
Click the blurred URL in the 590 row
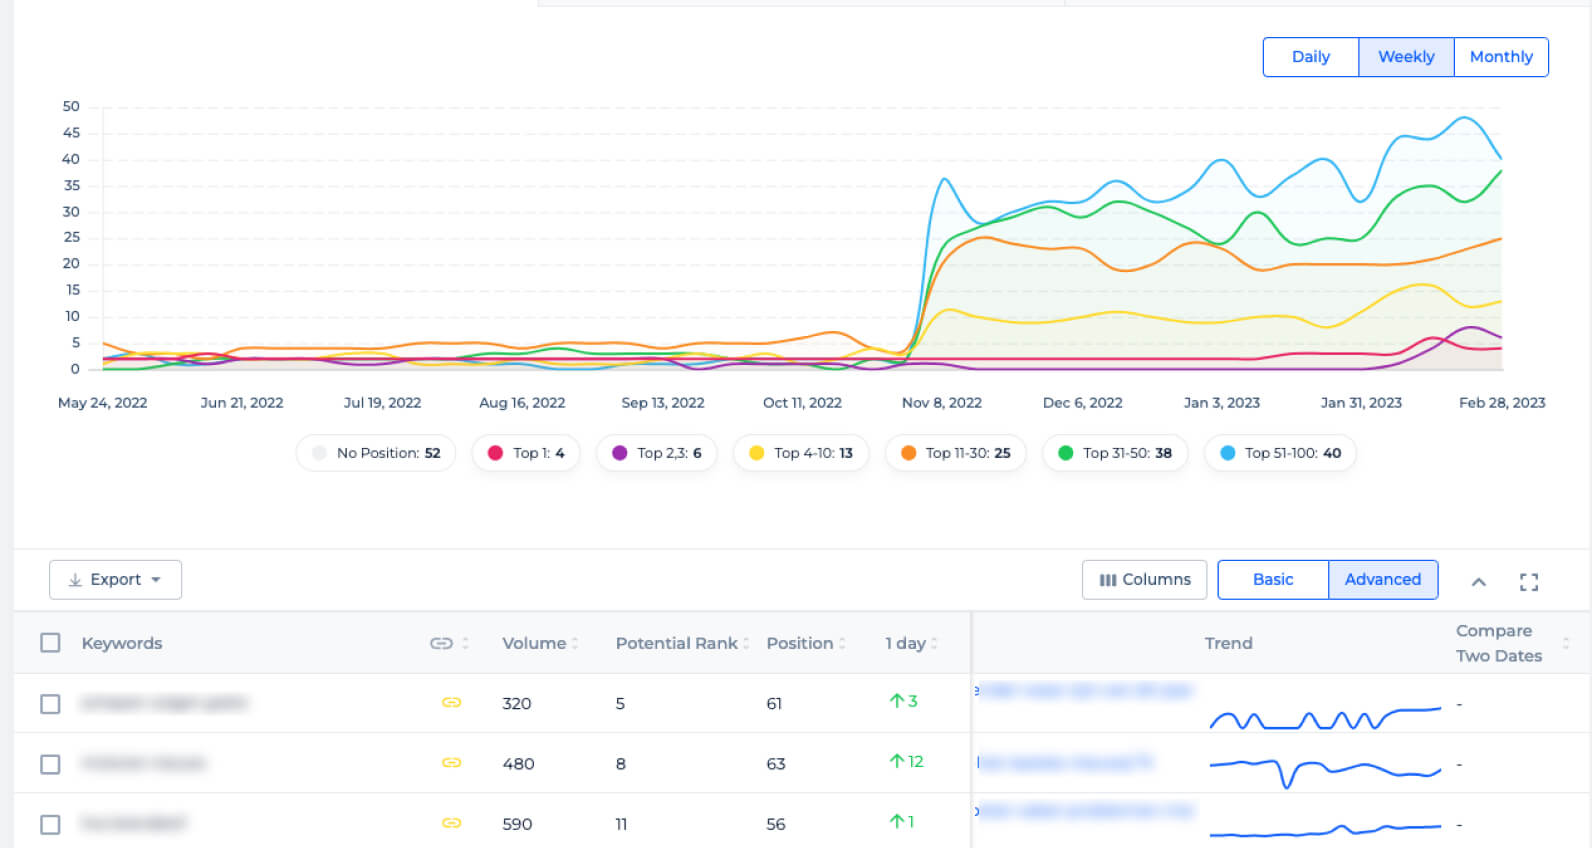(x=1085, y=810)
